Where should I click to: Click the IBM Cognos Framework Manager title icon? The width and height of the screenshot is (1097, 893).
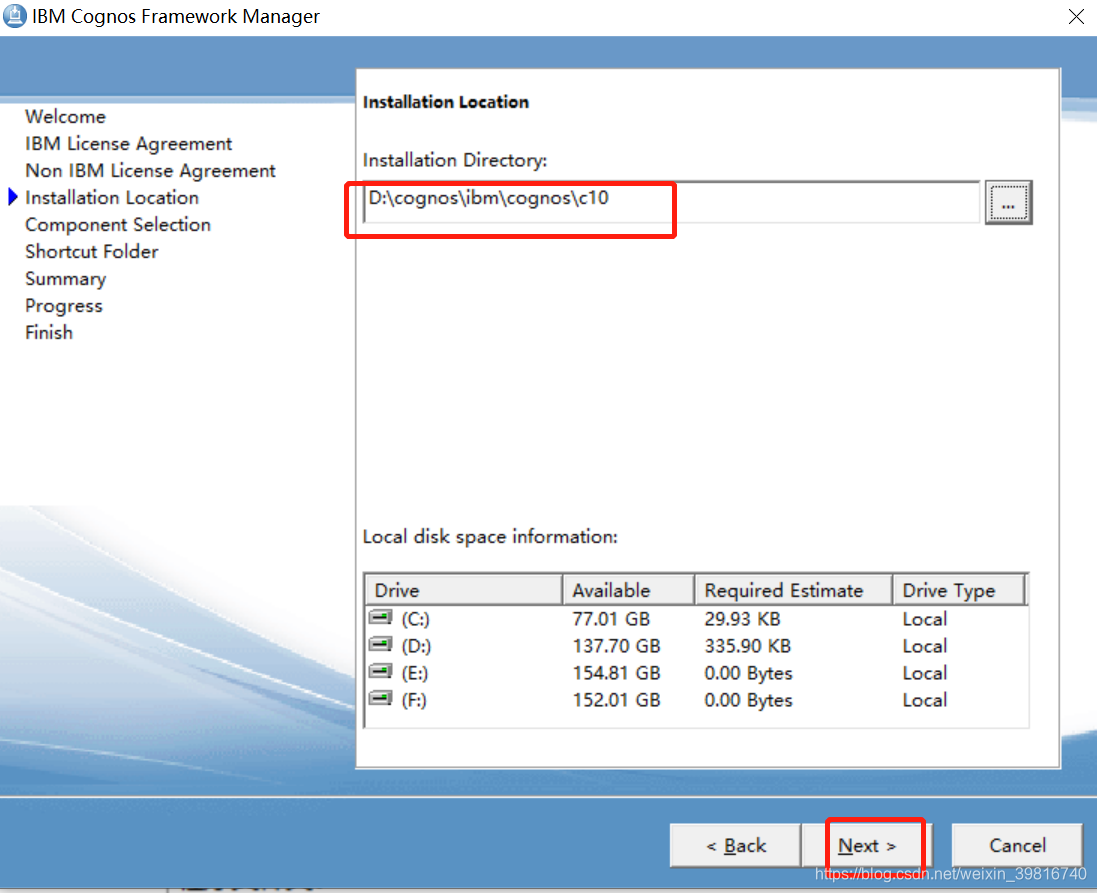[15, 15]
